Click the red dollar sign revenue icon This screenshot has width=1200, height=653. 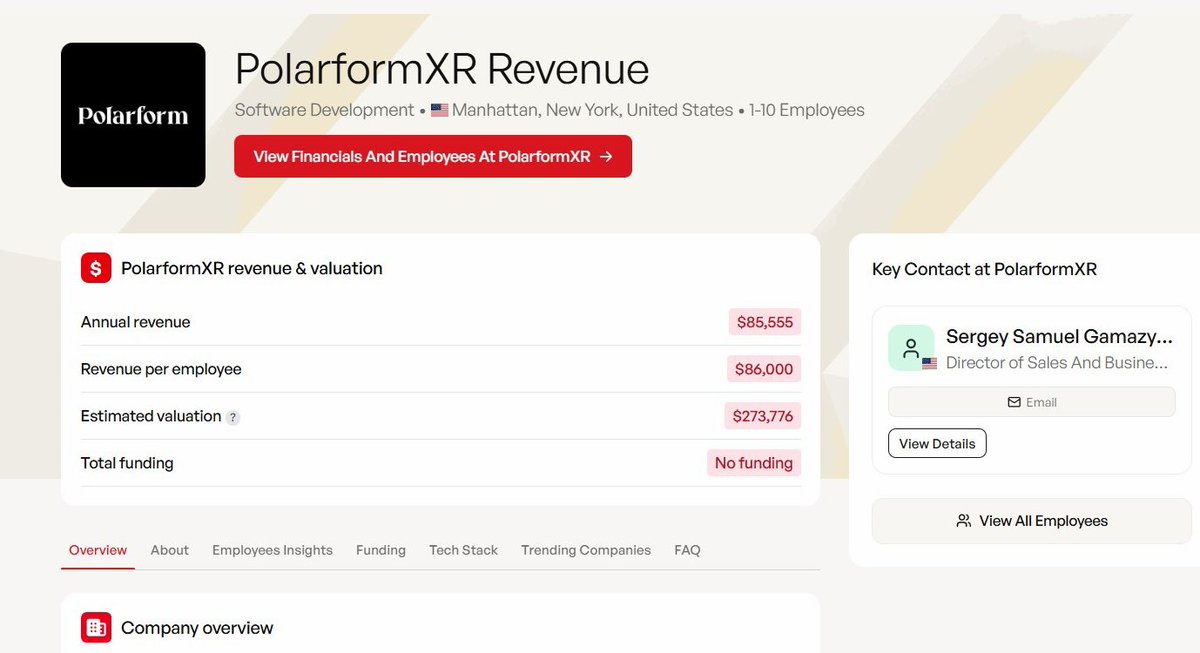pos(96,268)
